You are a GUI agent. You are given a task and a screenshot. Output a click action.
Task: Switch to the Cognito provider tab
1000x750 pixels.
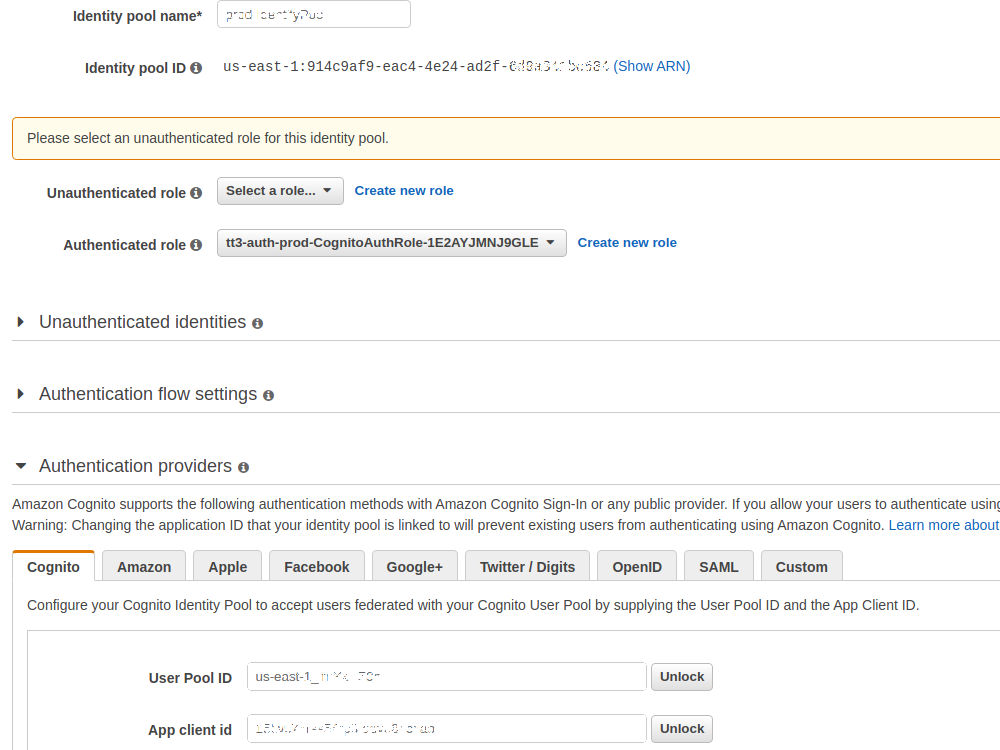point(54,566)
